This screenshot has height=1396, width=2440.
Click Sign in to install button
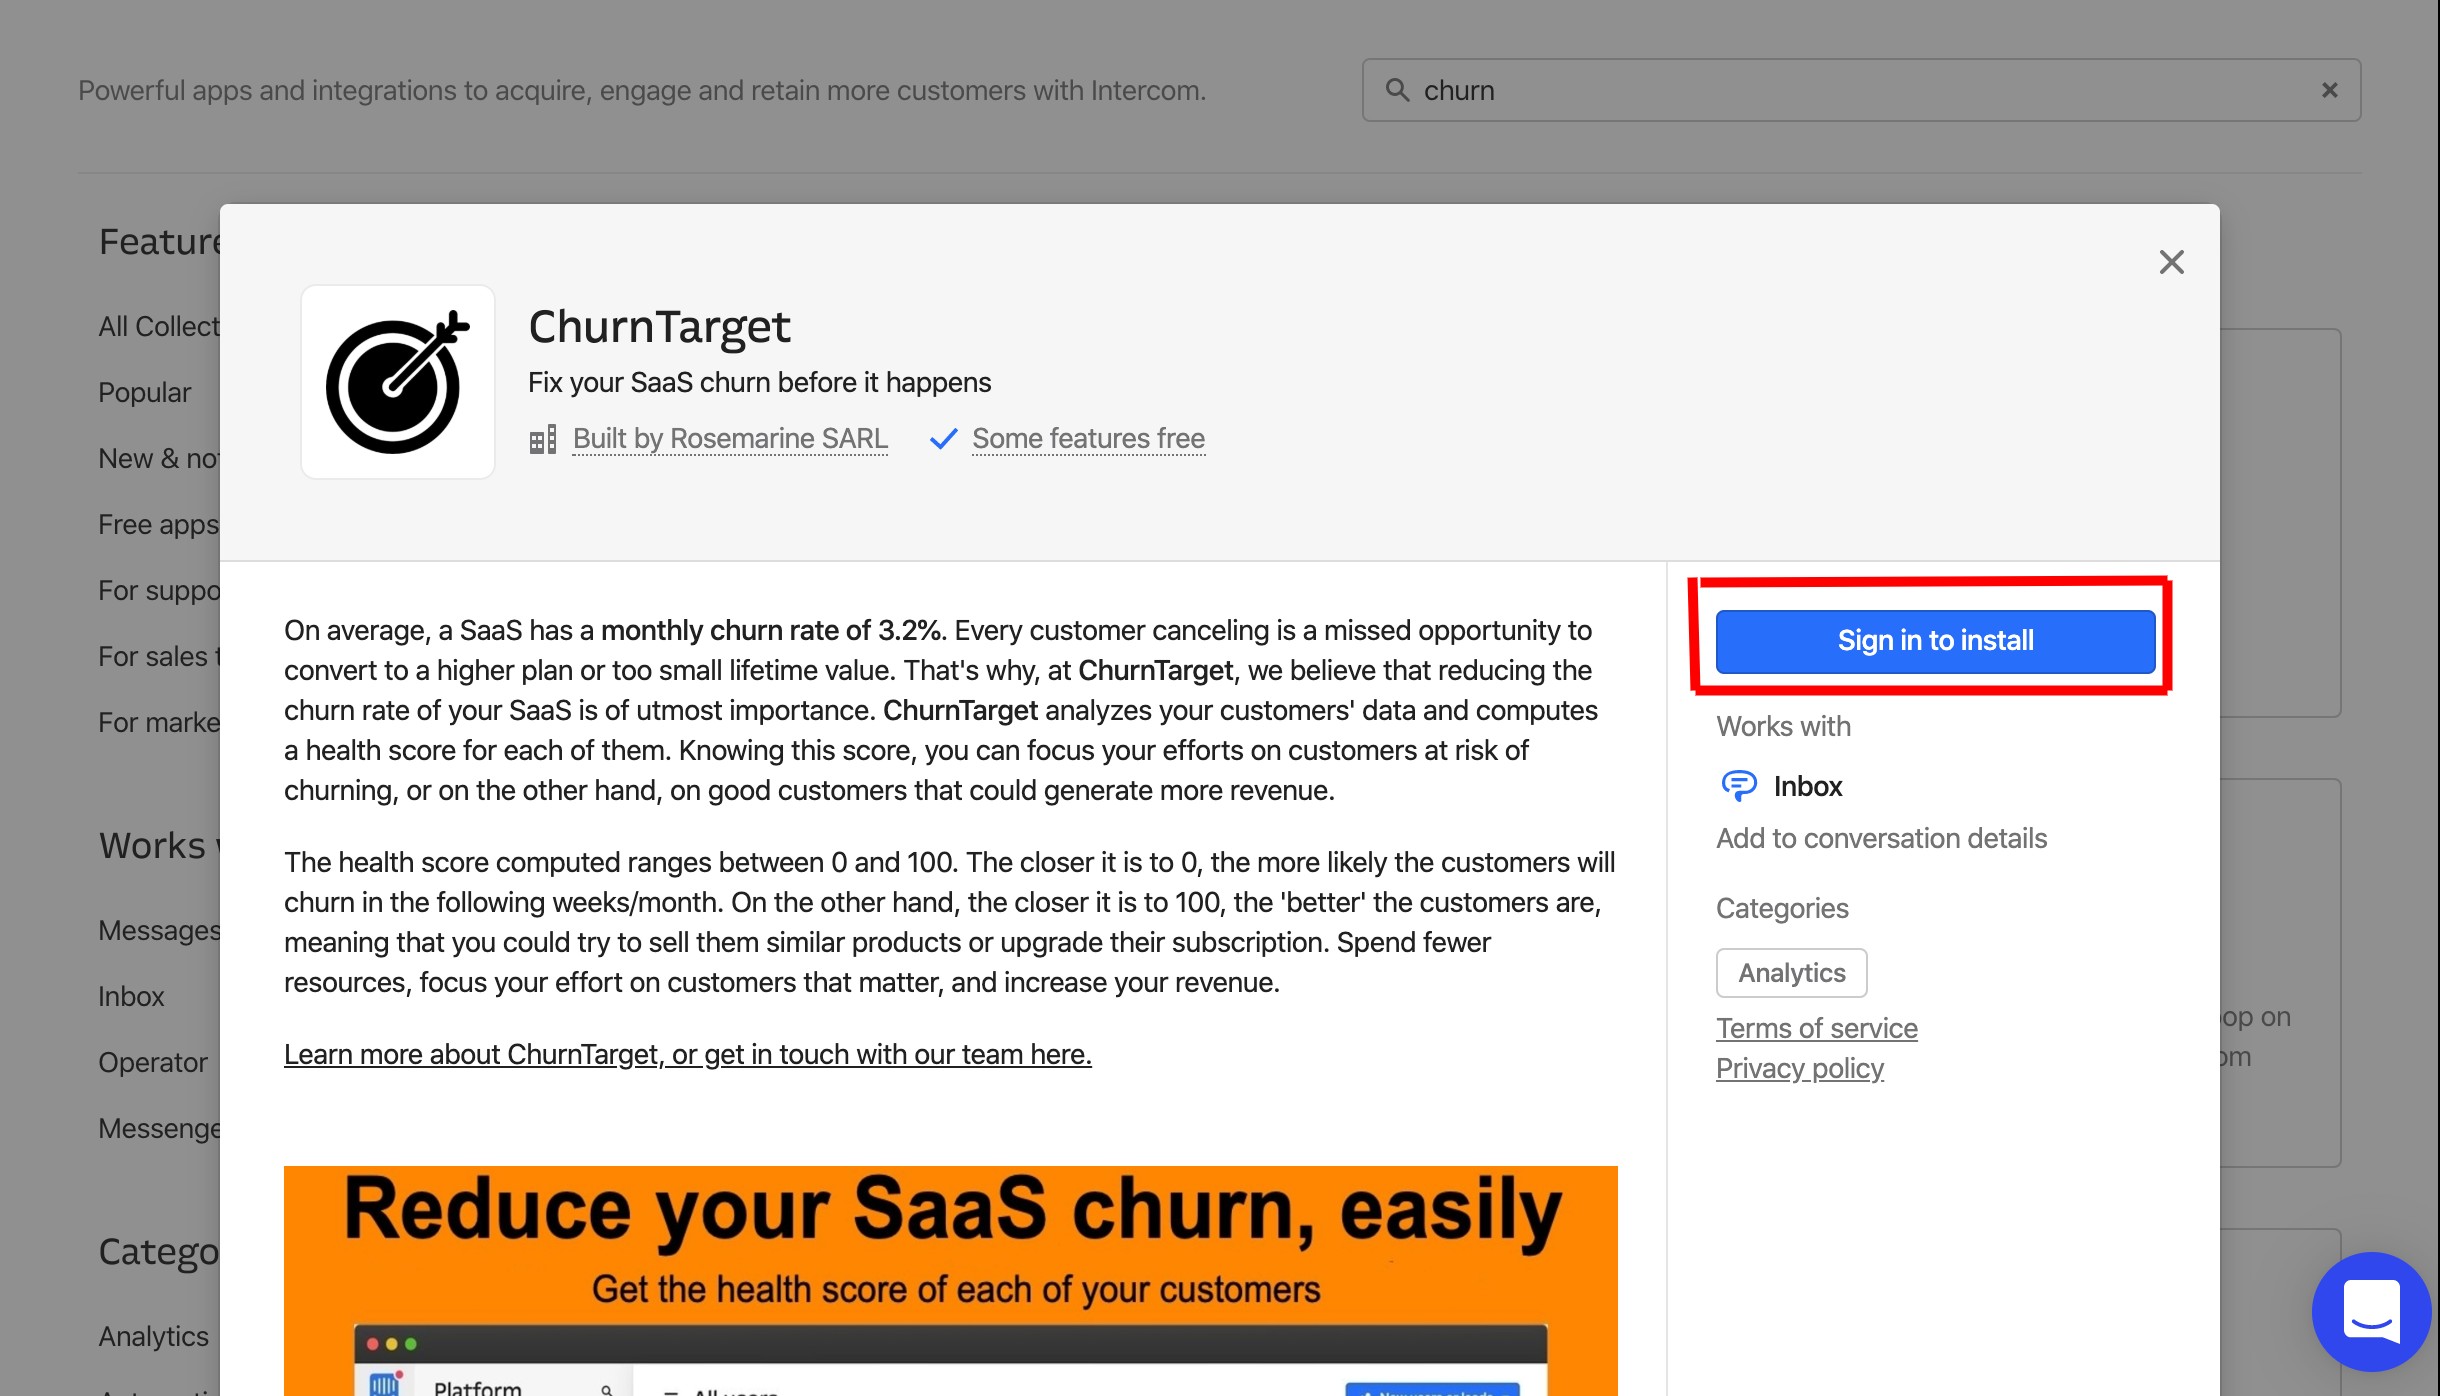coord(1937,640)
